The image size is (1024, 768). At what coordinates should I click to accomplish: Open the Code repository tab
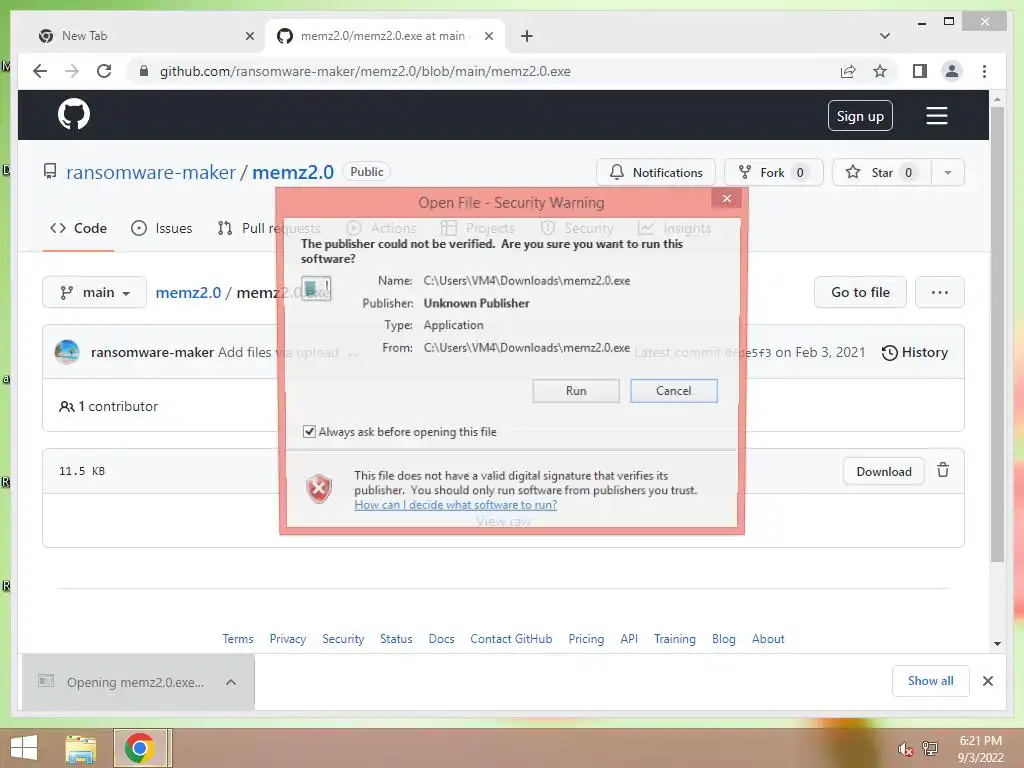click(78, 228)
